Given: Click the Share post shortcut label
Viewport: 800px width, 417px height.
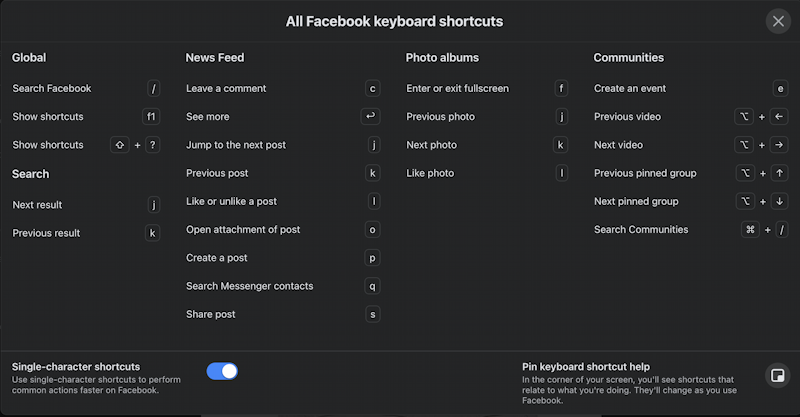Looking at the screenshot, I should (x=211, y=314).
